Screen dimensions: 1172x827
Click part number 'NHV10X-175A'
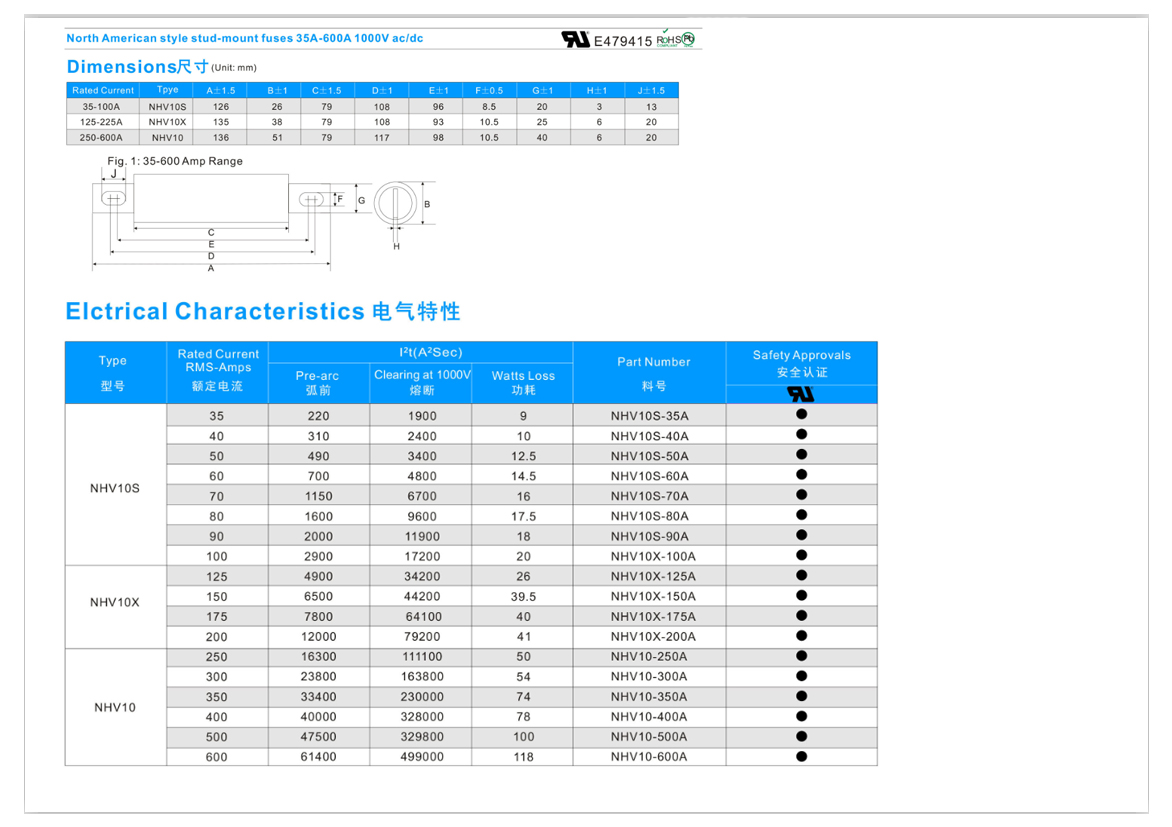tap(653, 617)
